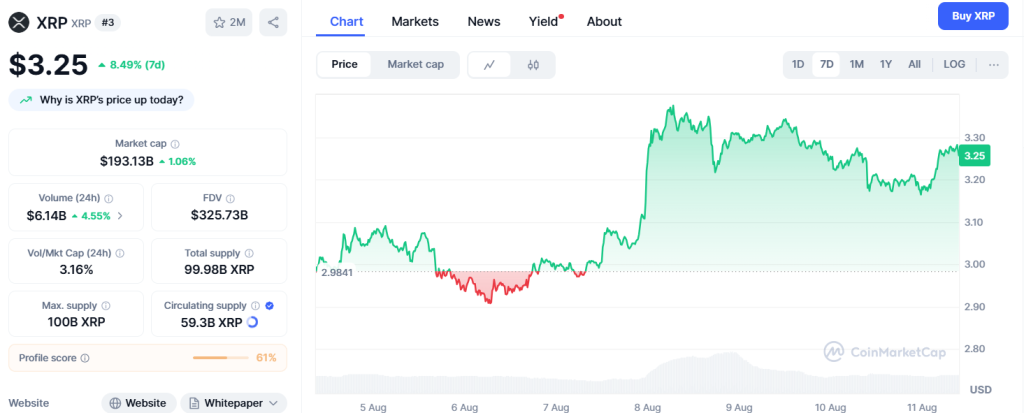This screenshot has width=1024, height=413.
Task: Set chart timeframe to 1M
Action: click(x=857, y=65)
